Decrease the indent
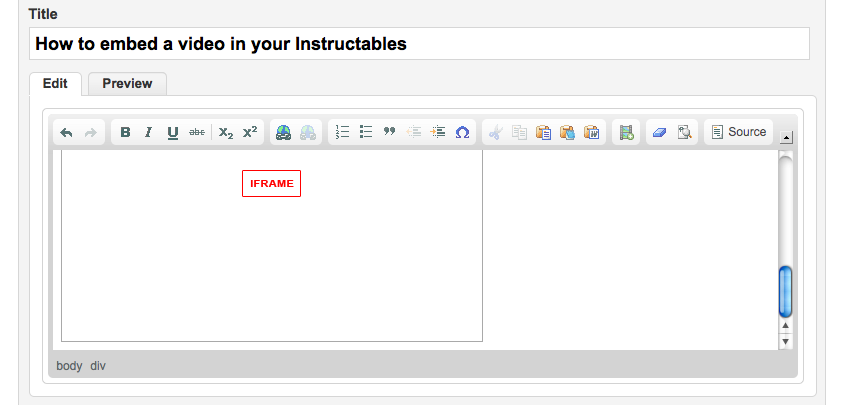844x405 pixels. (413, 132)
